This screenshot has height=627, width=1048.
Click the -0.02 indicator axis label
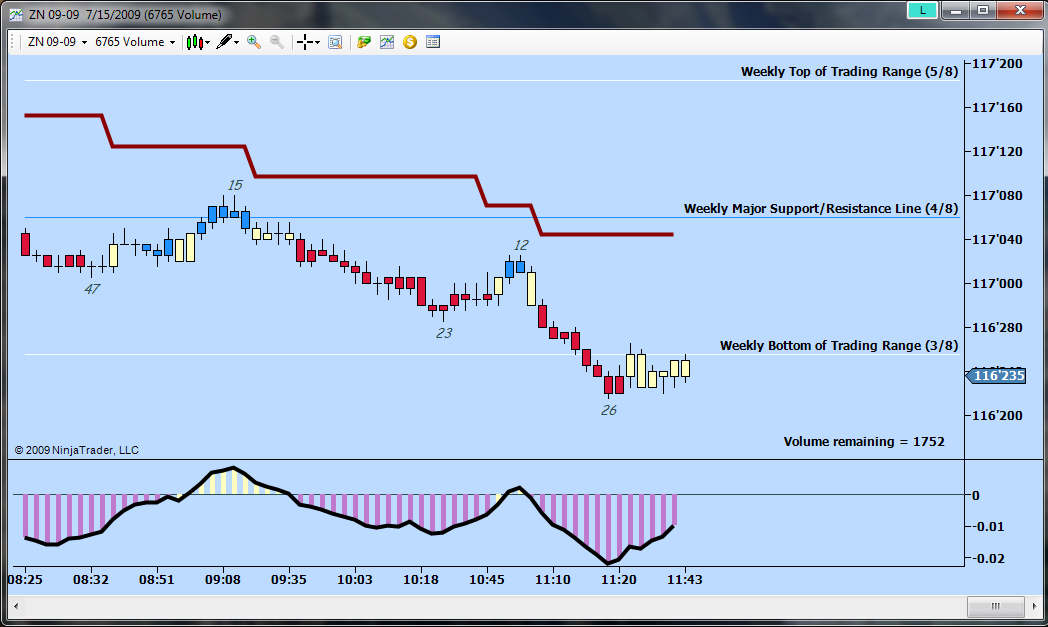click(x=987, y=558)
